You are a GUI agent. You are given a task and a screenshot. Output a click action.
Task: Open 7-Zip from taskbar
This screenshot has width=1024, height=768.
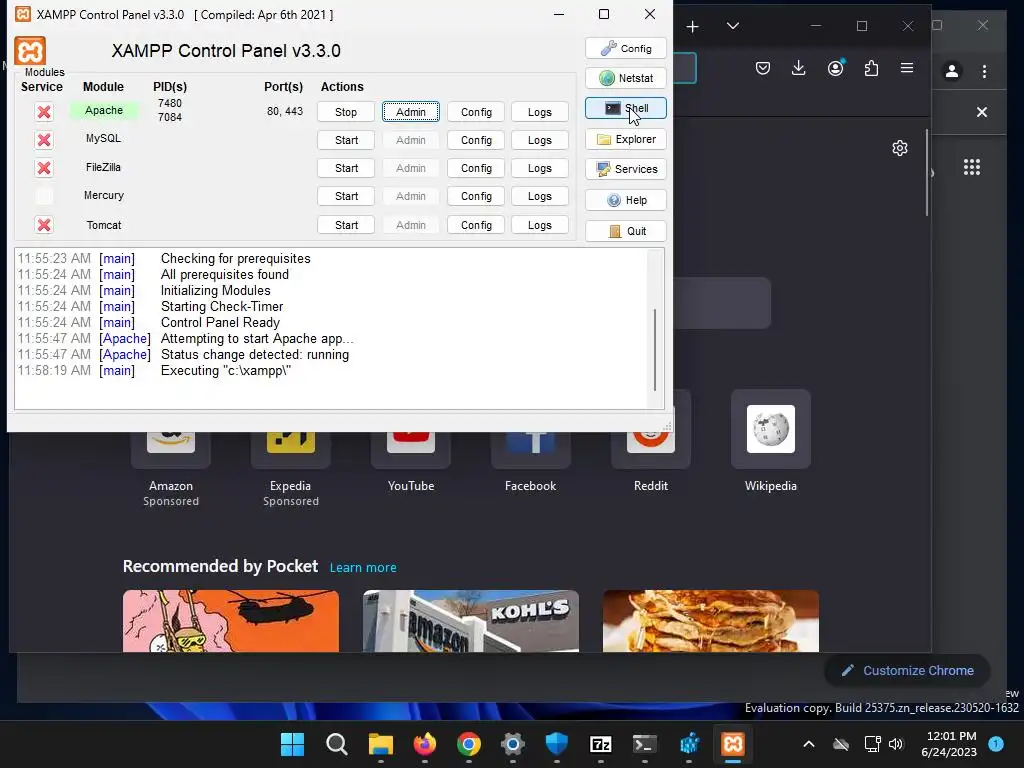click(x=601, y=744)
